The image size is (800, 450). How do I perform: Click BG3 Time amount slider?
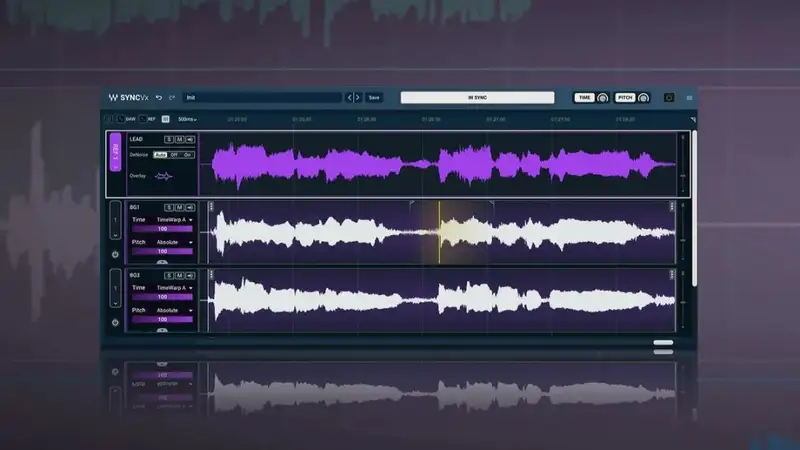[x=162, y=297]
